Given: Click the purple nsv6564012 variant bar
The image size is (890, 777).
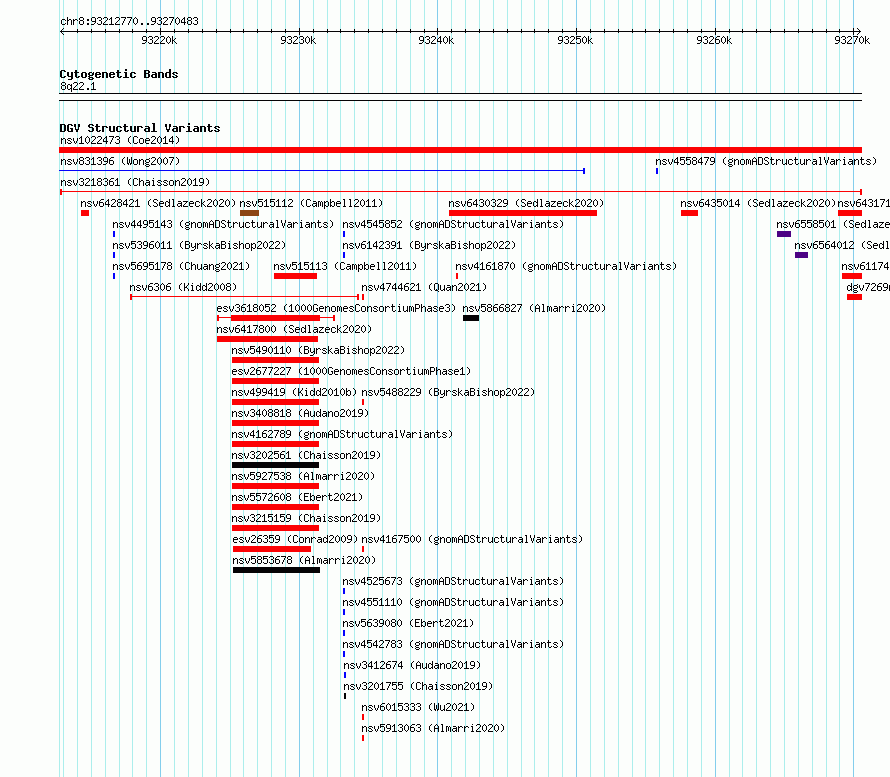Looking at the screenshot, I should point(801,255).
